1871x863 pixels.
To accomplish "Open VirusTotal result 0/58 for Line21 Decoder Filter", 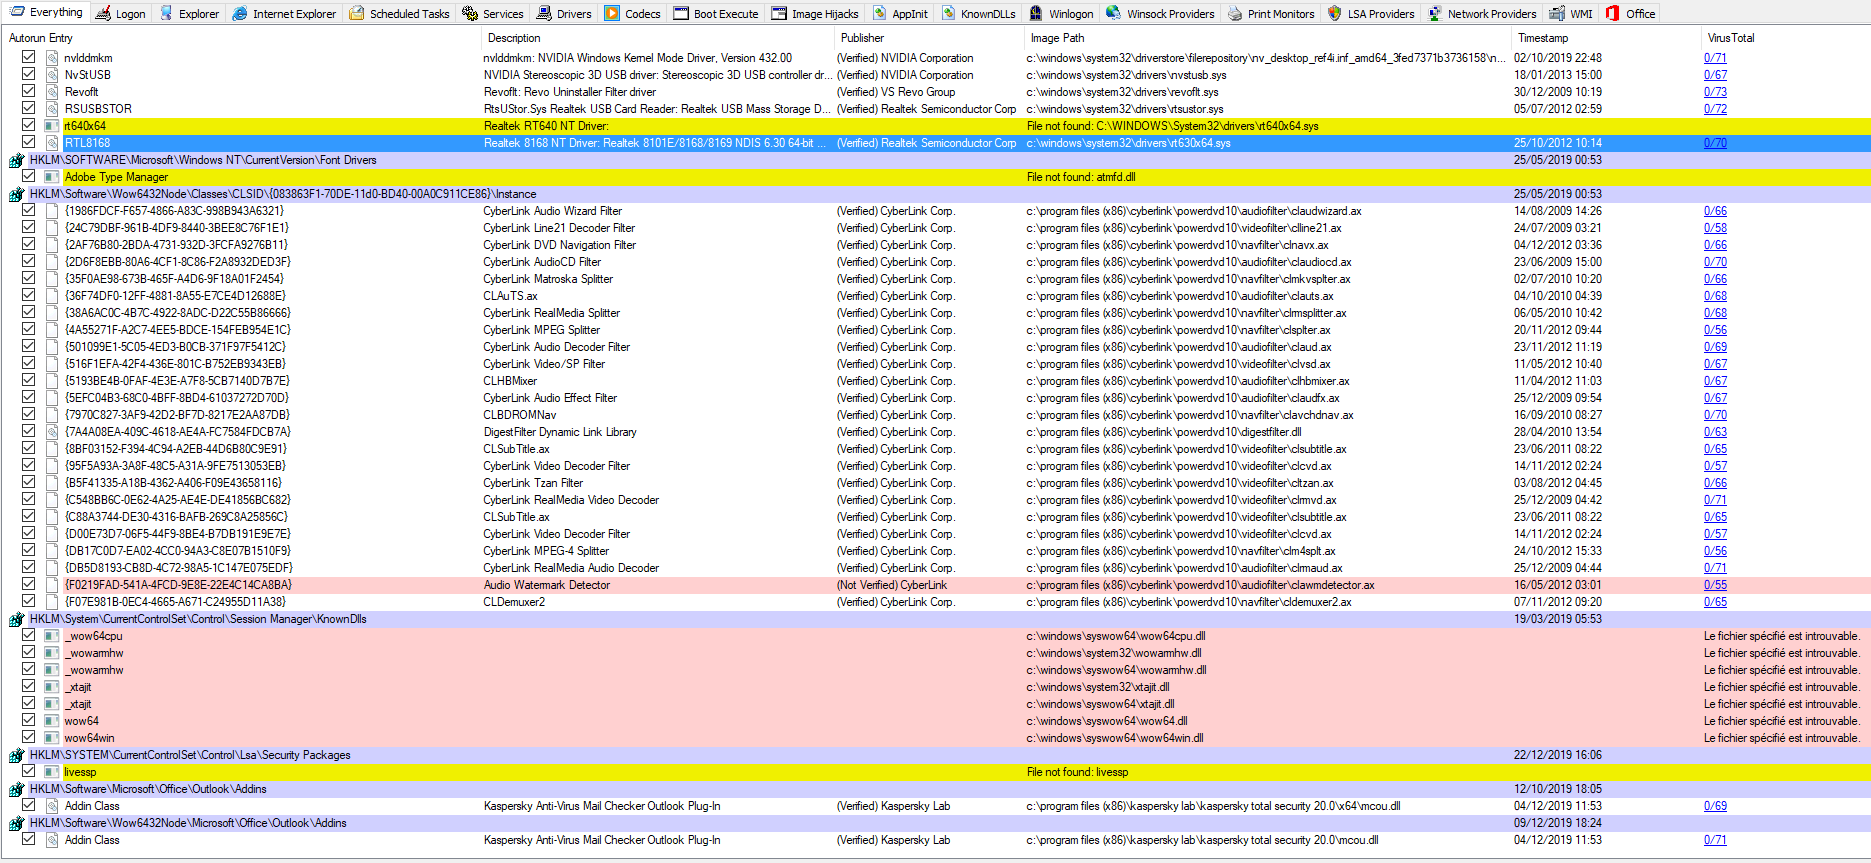I will pyautogui.click(x=1715, y=228).
